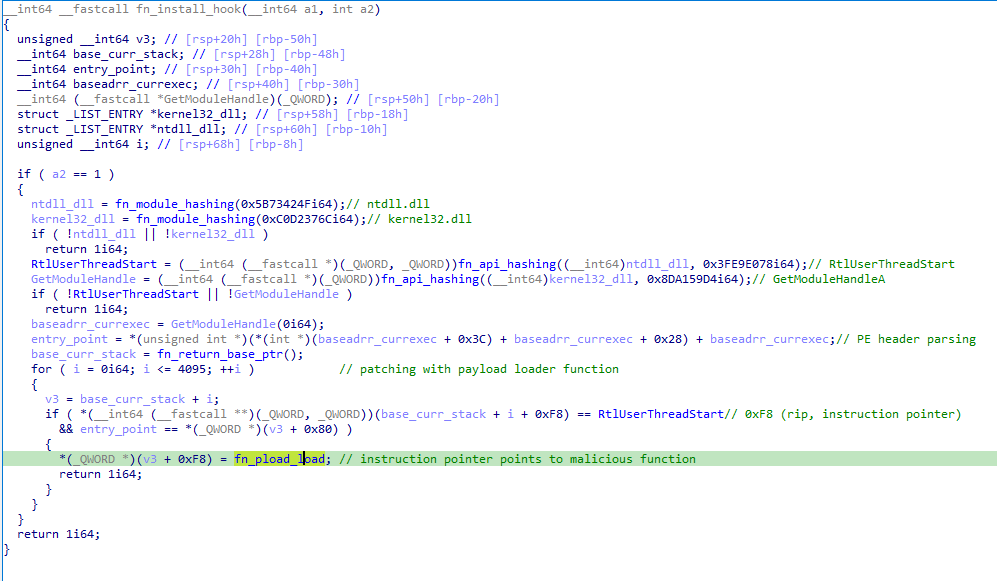Click GetModuleHandle(0i64) call
997x581 pixels.
tap(247, 324)
